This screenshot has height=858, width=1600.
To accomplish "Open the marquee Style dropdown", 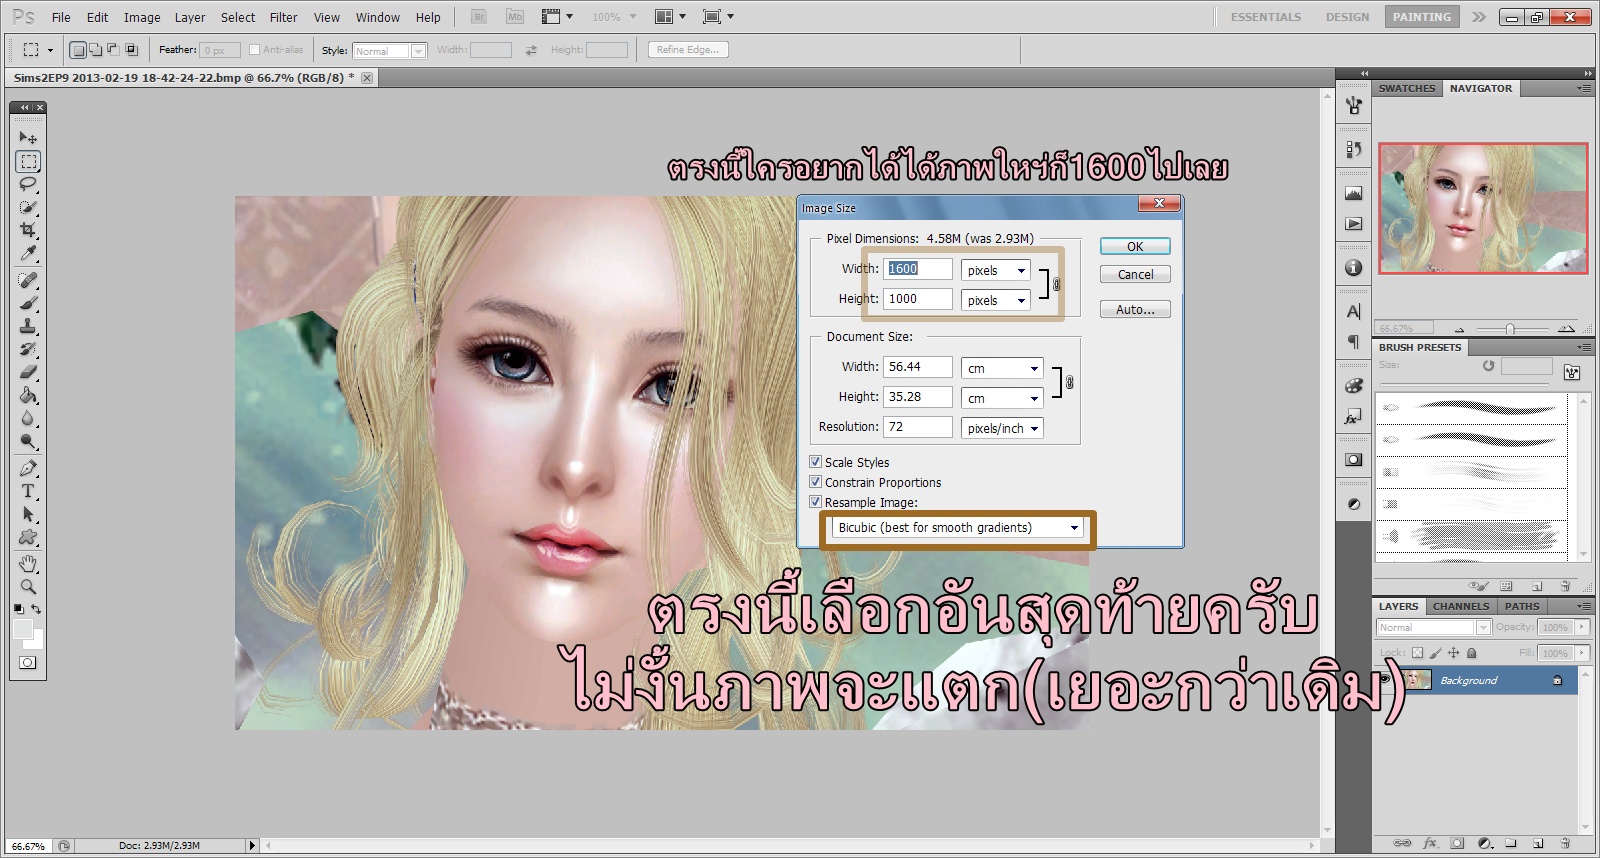I will pyautogui.click(x=390, y=51).
